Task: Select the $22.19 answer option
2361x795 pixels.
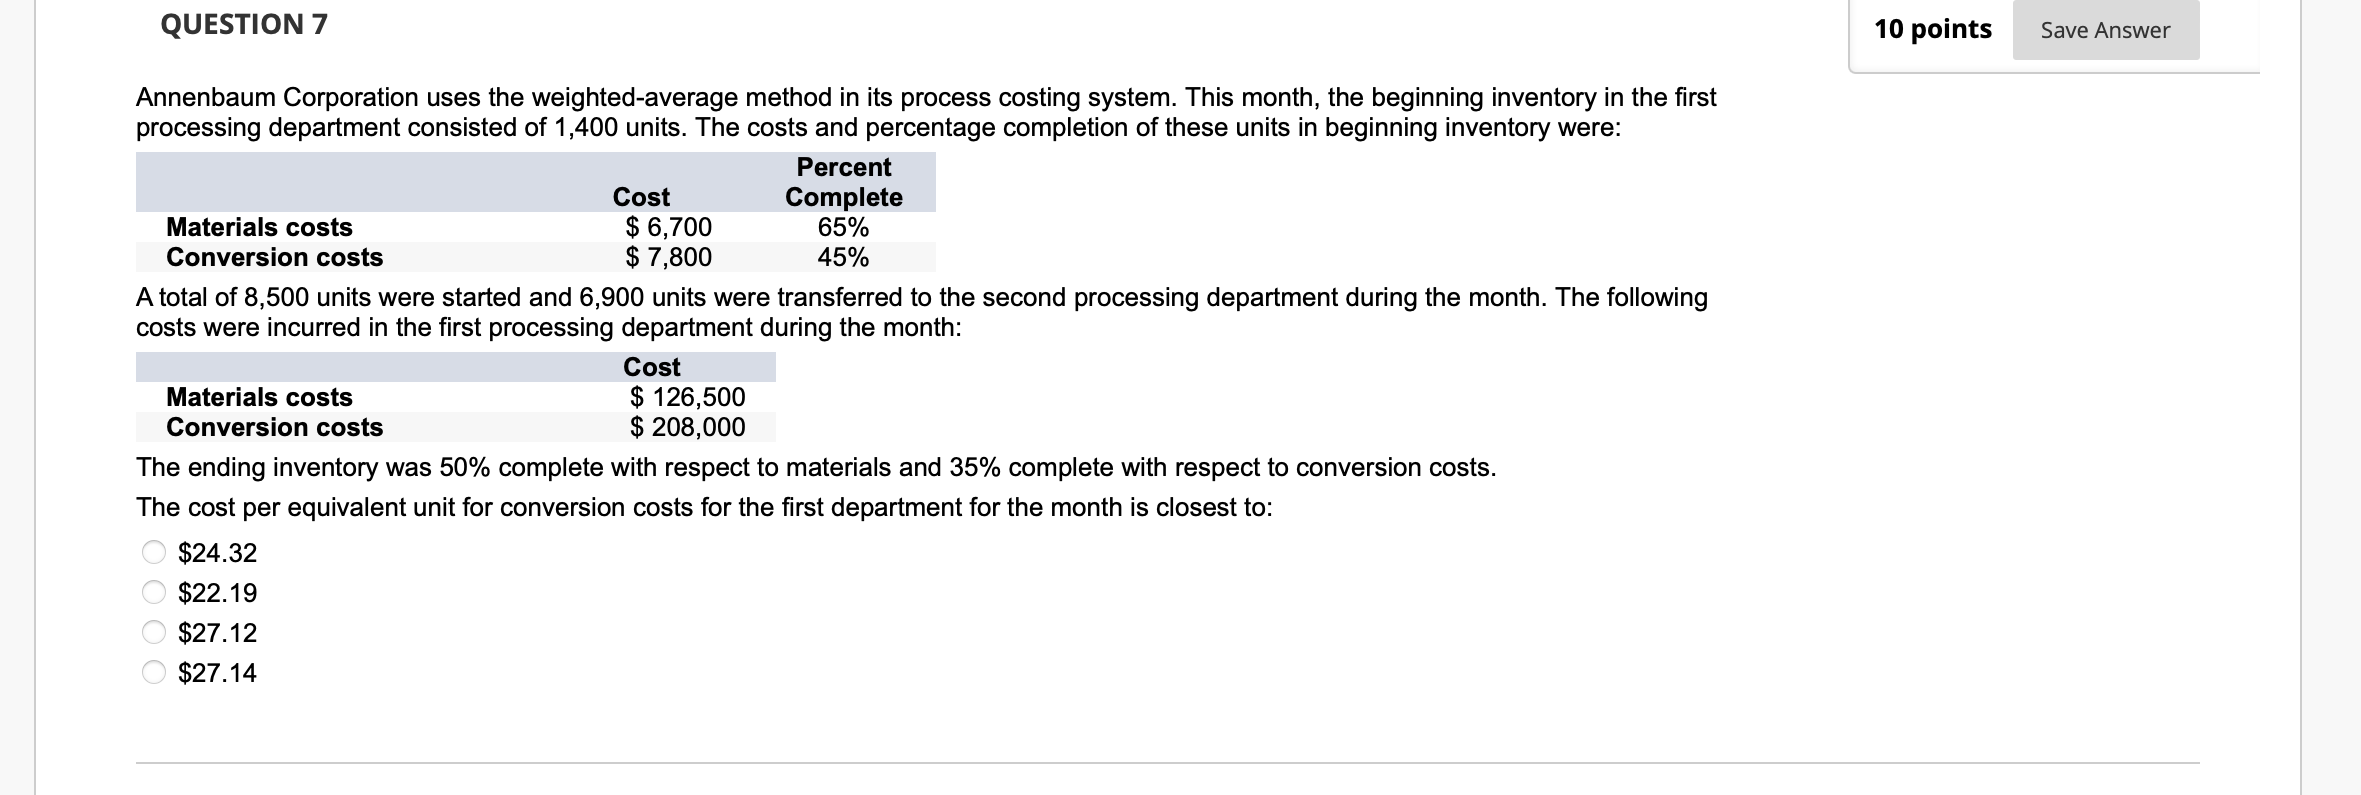Action: (x=152, y=592)
